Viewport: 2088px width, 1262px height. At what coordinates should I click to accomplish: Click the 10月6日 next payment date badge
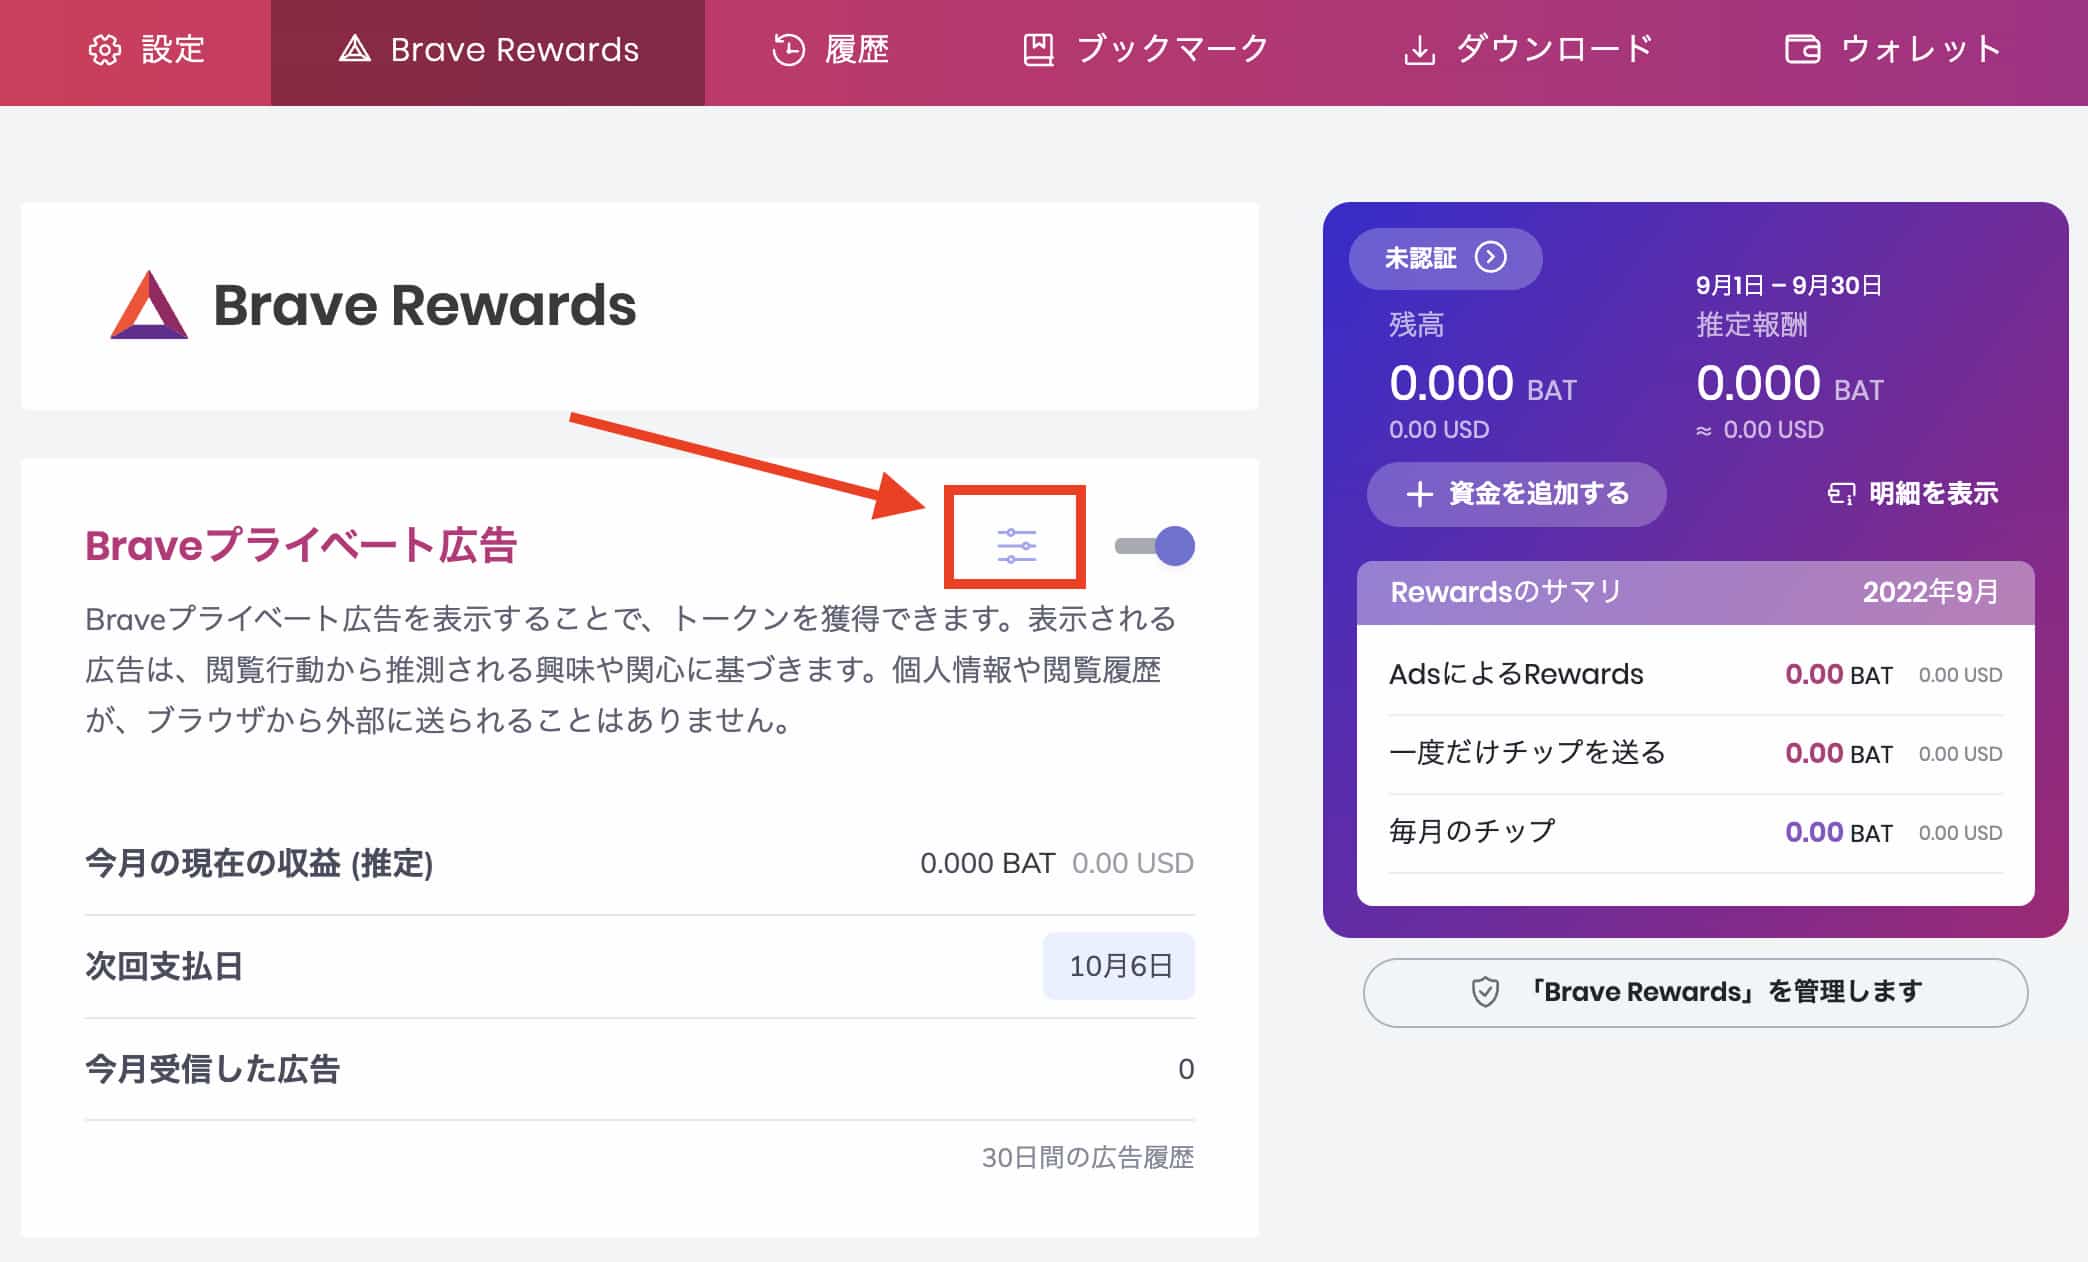(1119, 966)
